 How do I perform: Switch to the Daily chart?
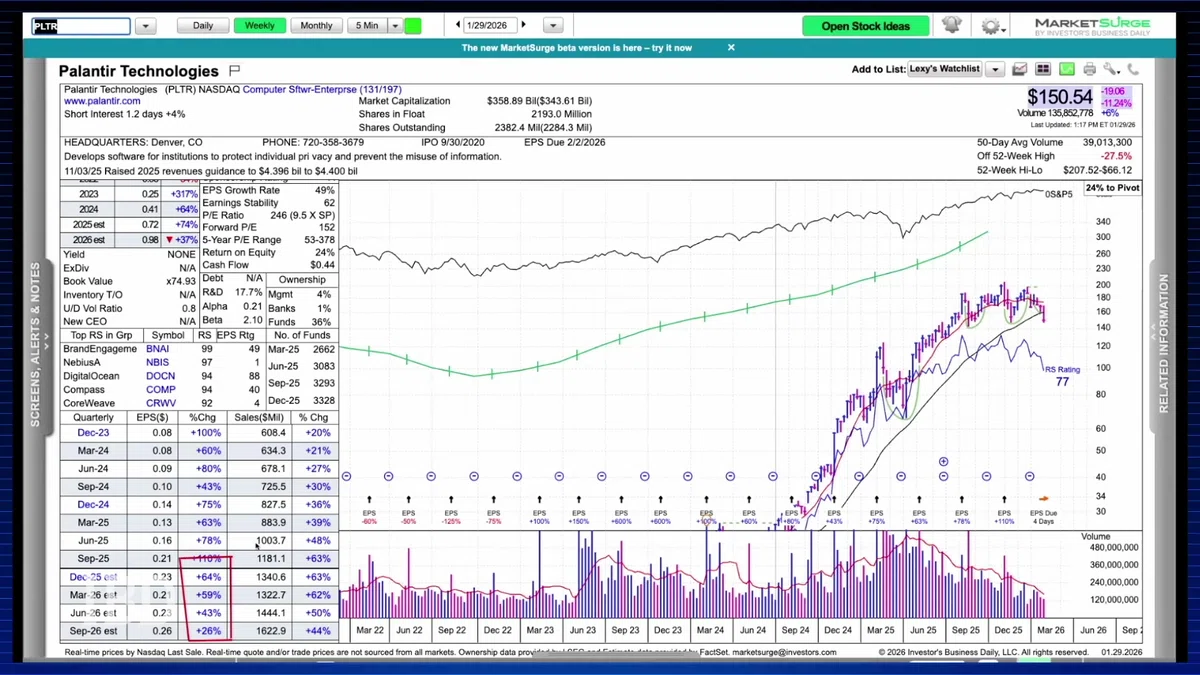tap(203, 26)
